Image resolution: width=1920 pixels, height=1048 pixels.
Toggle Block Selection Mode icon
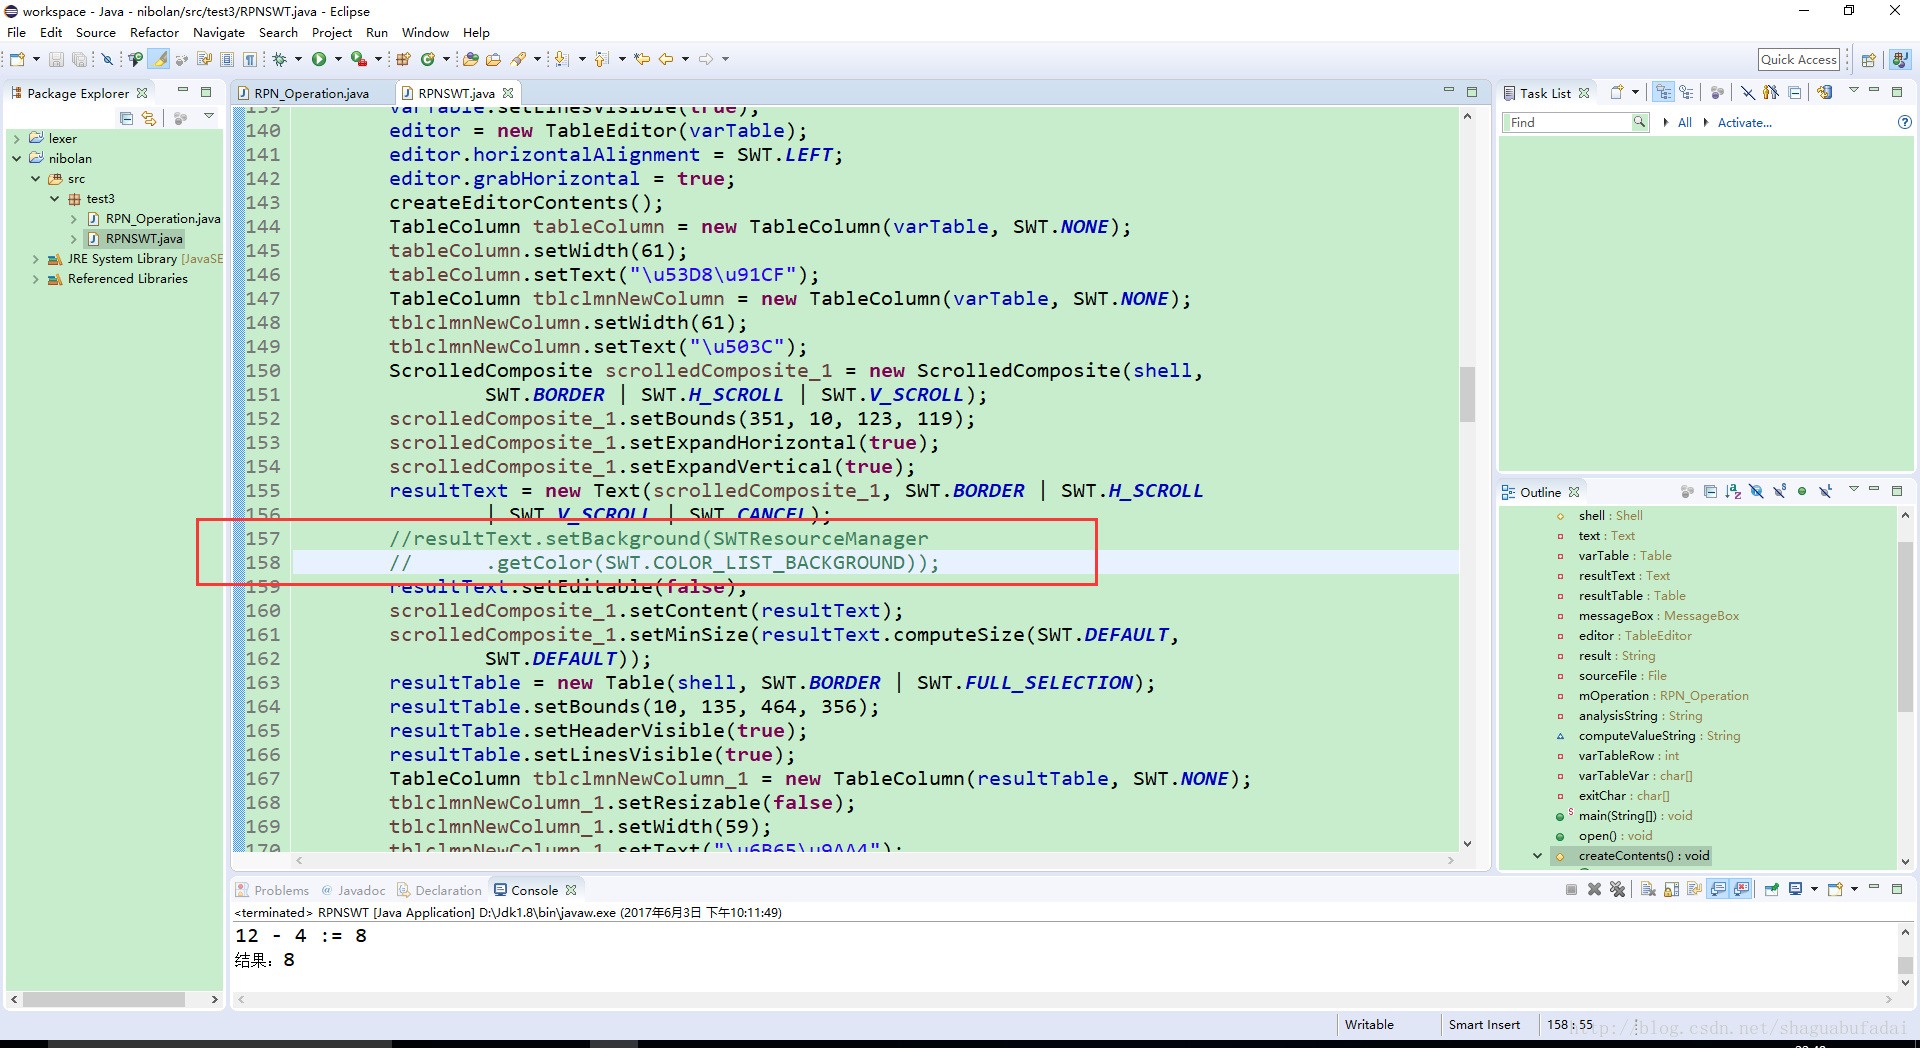[227, 60]
